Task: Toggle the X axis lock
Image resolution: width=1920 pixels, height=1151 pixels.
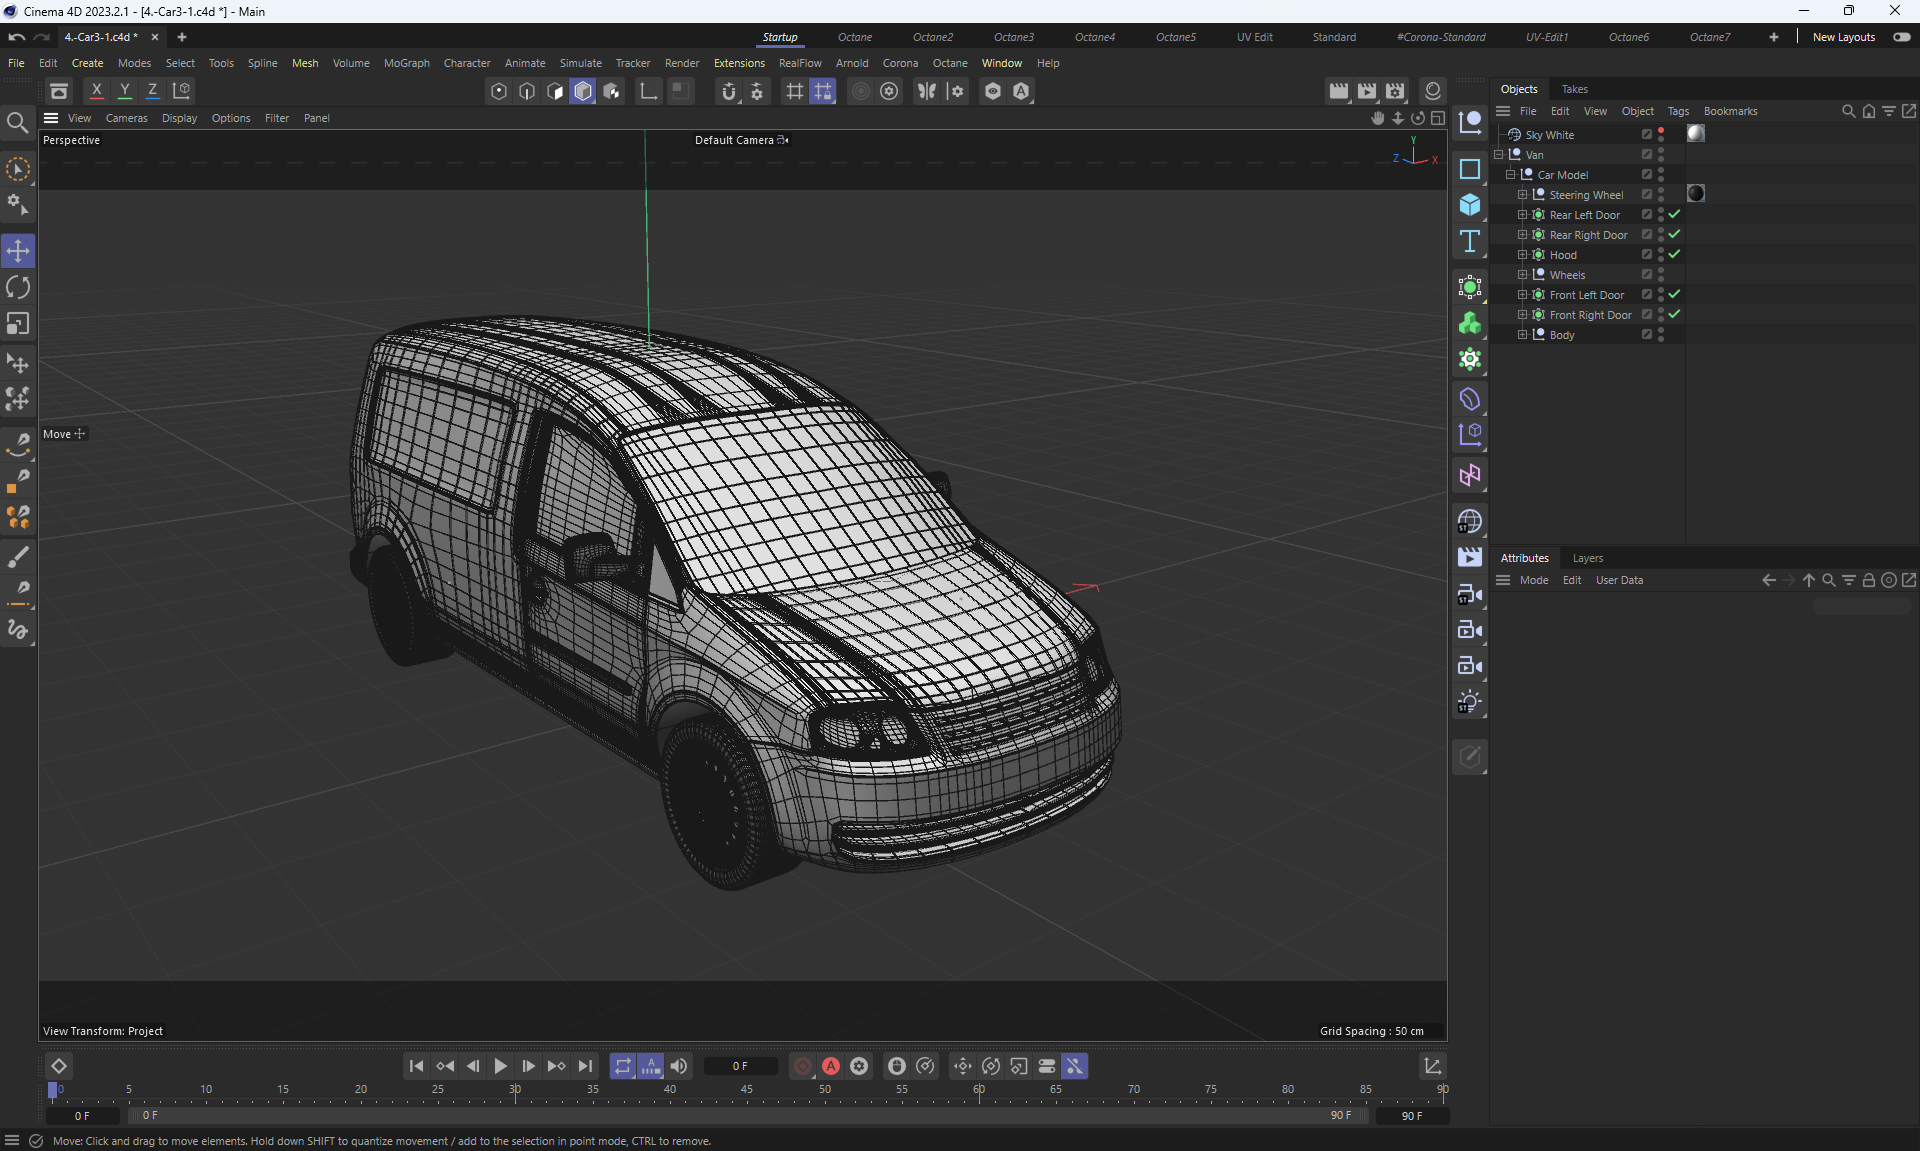Action: click(x=96, y=91)
